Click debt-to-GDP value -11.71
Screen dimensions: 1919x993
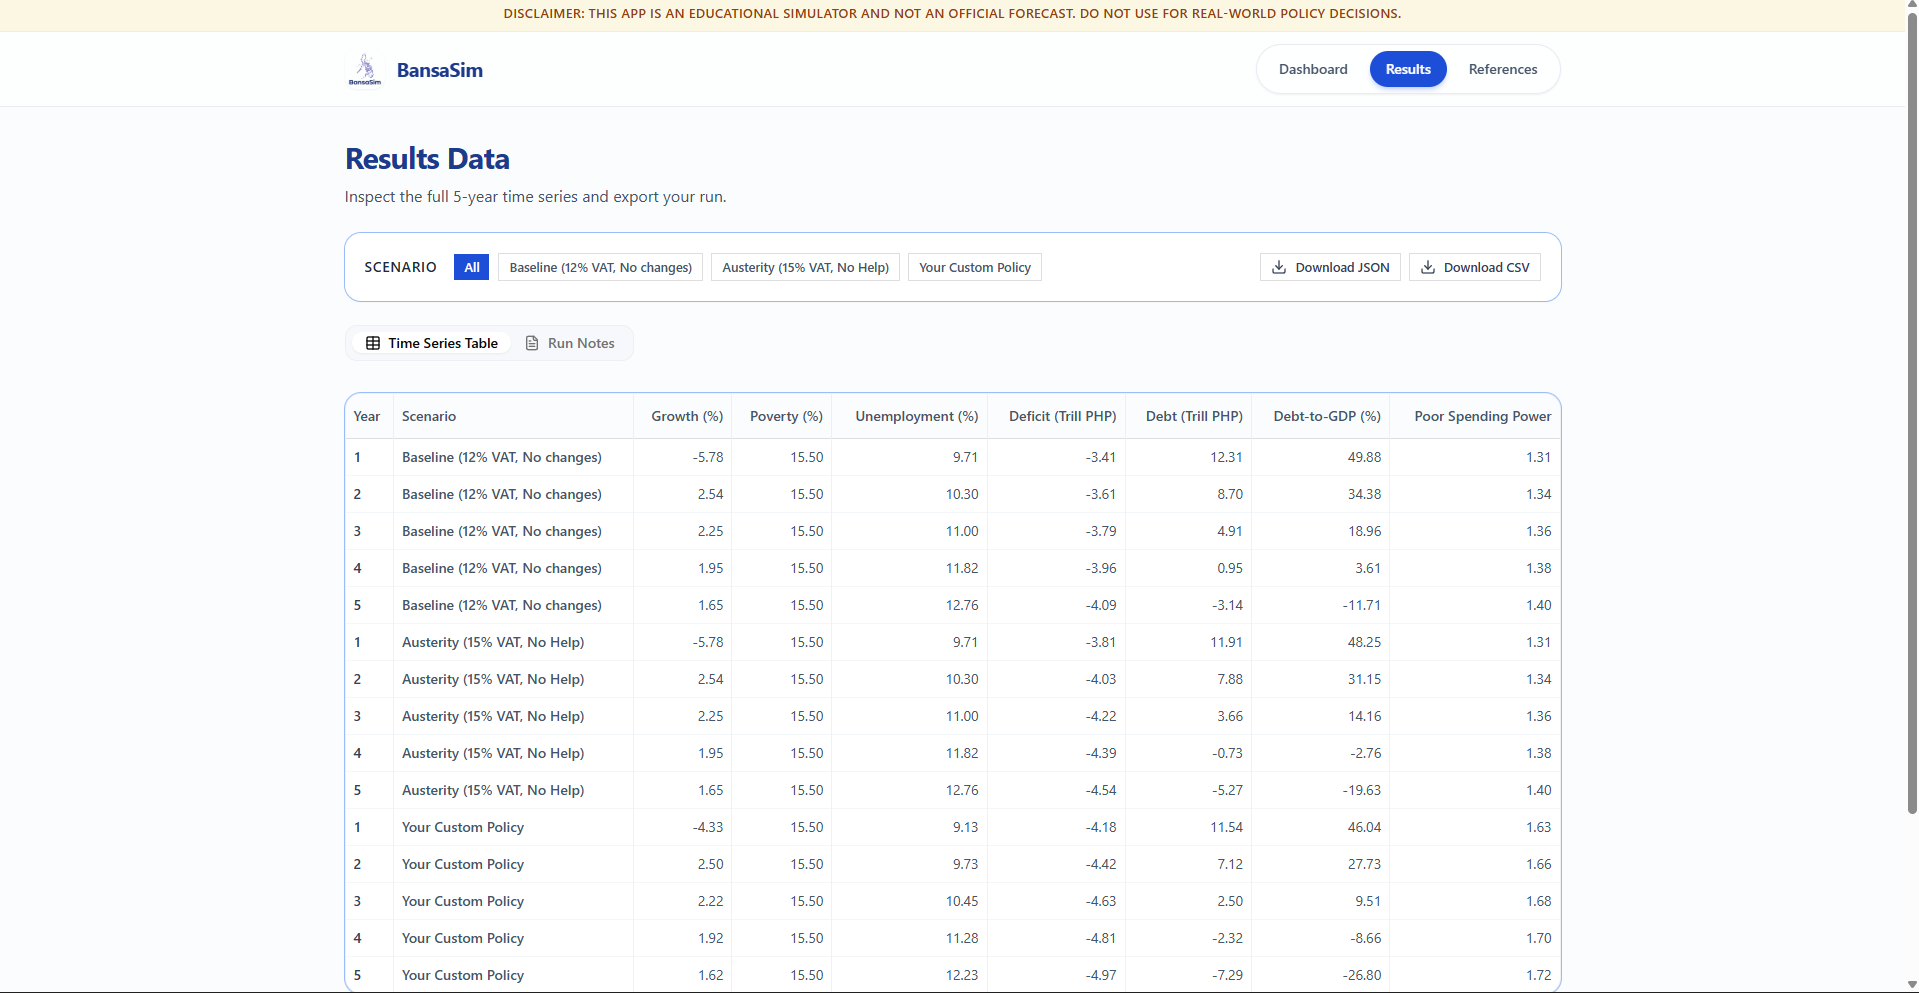[x=1362, y=605]
